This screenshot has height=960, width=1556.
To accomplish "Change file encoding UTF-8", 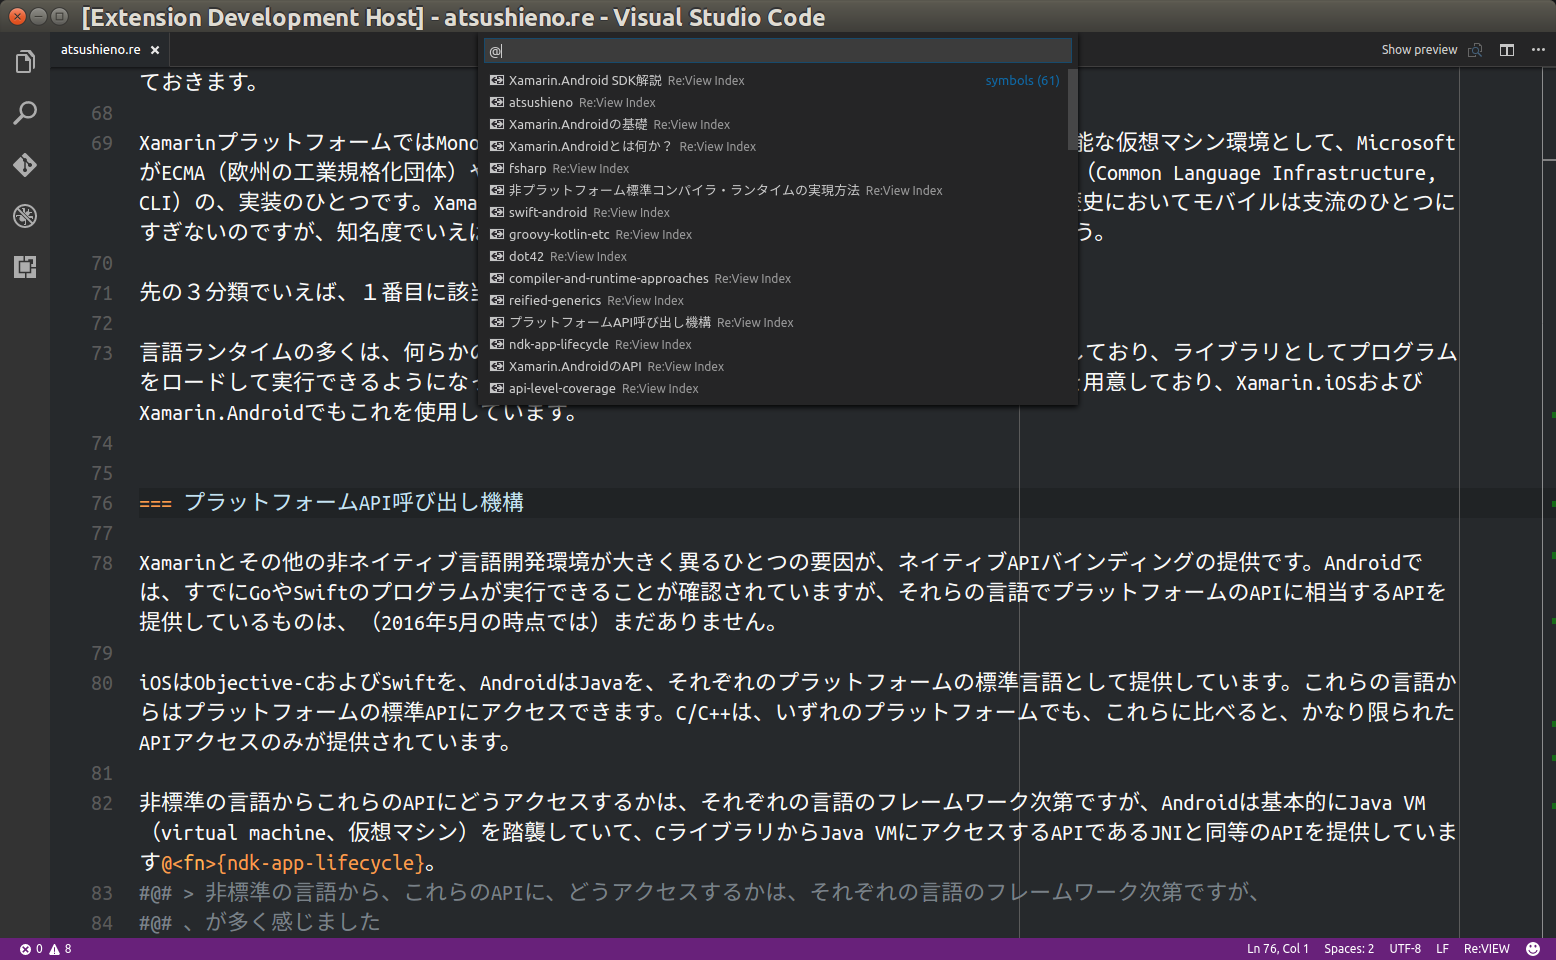I will coord(1405,949).
